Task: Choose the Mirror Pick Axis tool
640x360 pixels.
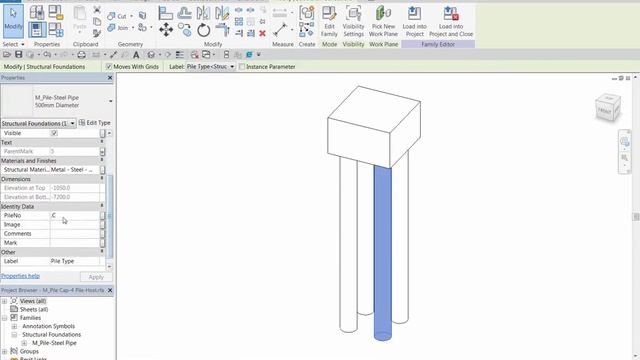Action: 203,13
